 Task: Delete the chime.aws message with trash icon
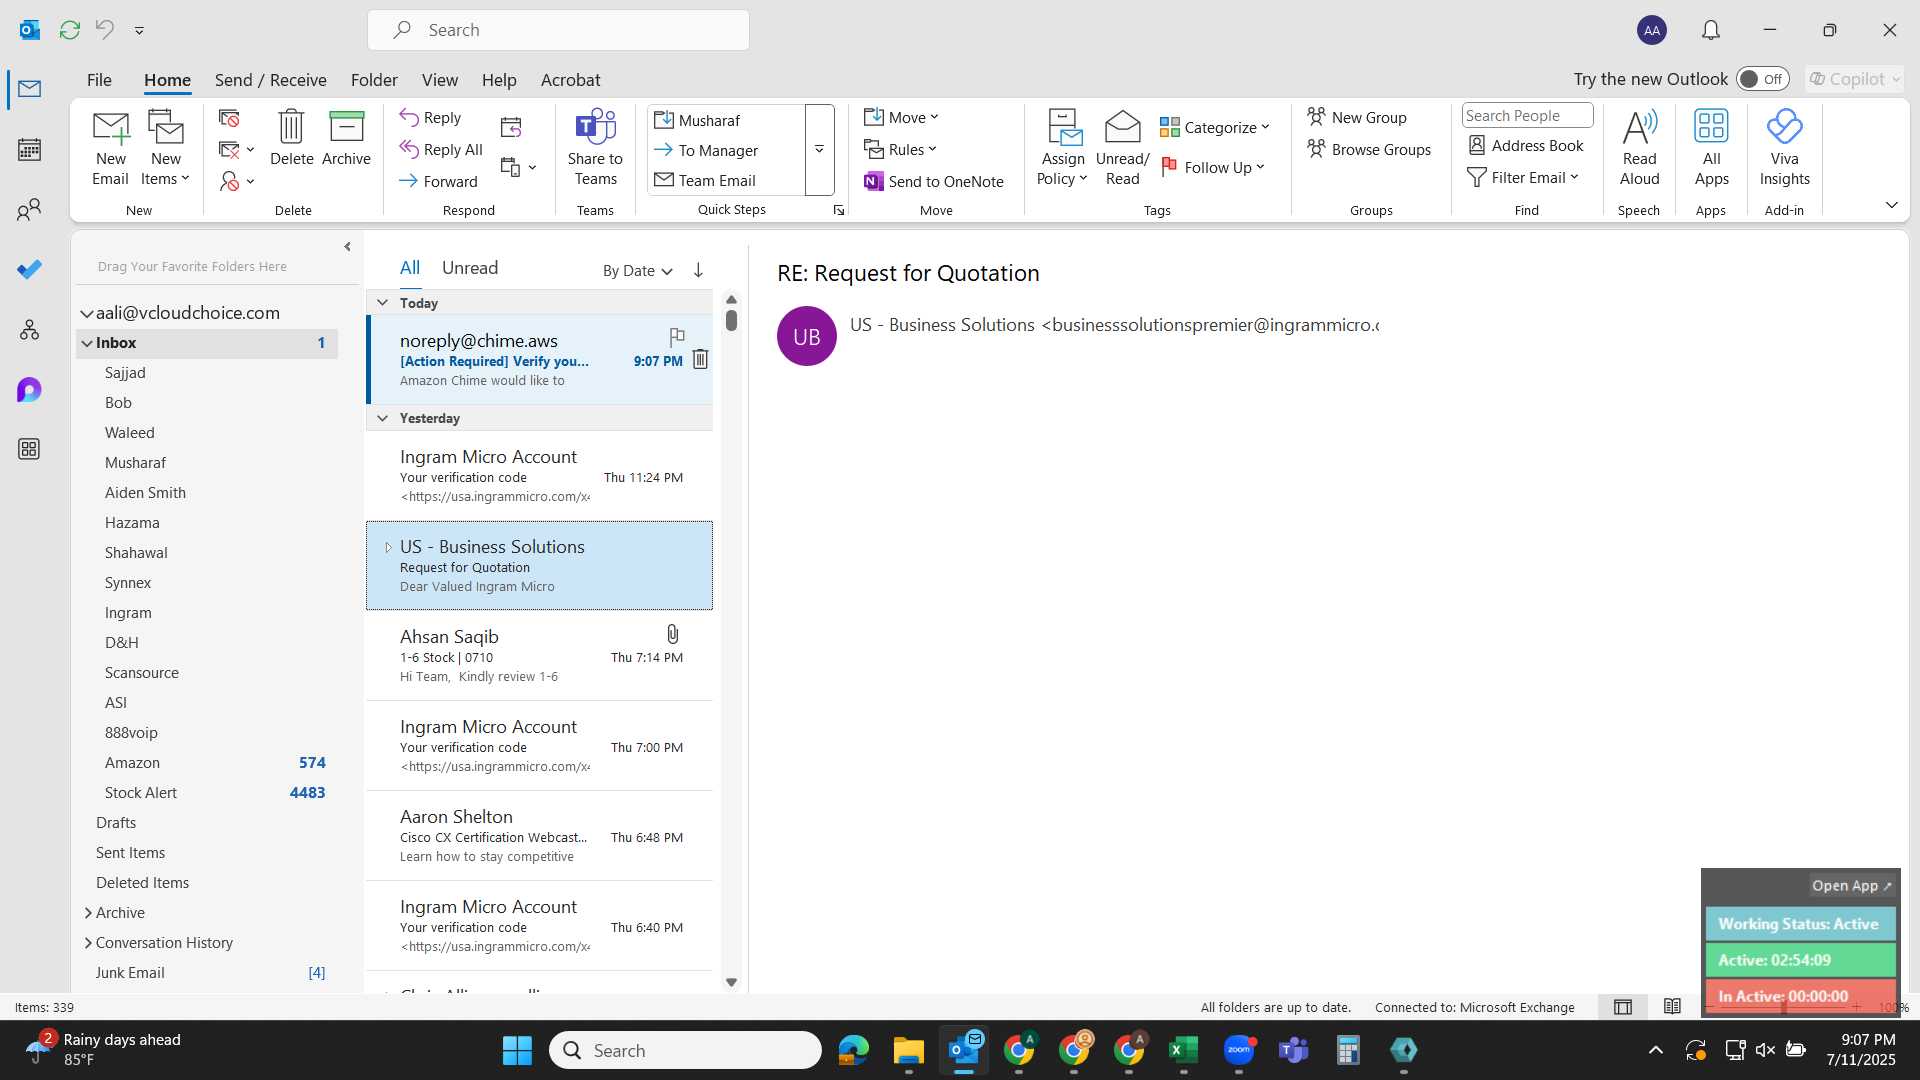point(700,359)
